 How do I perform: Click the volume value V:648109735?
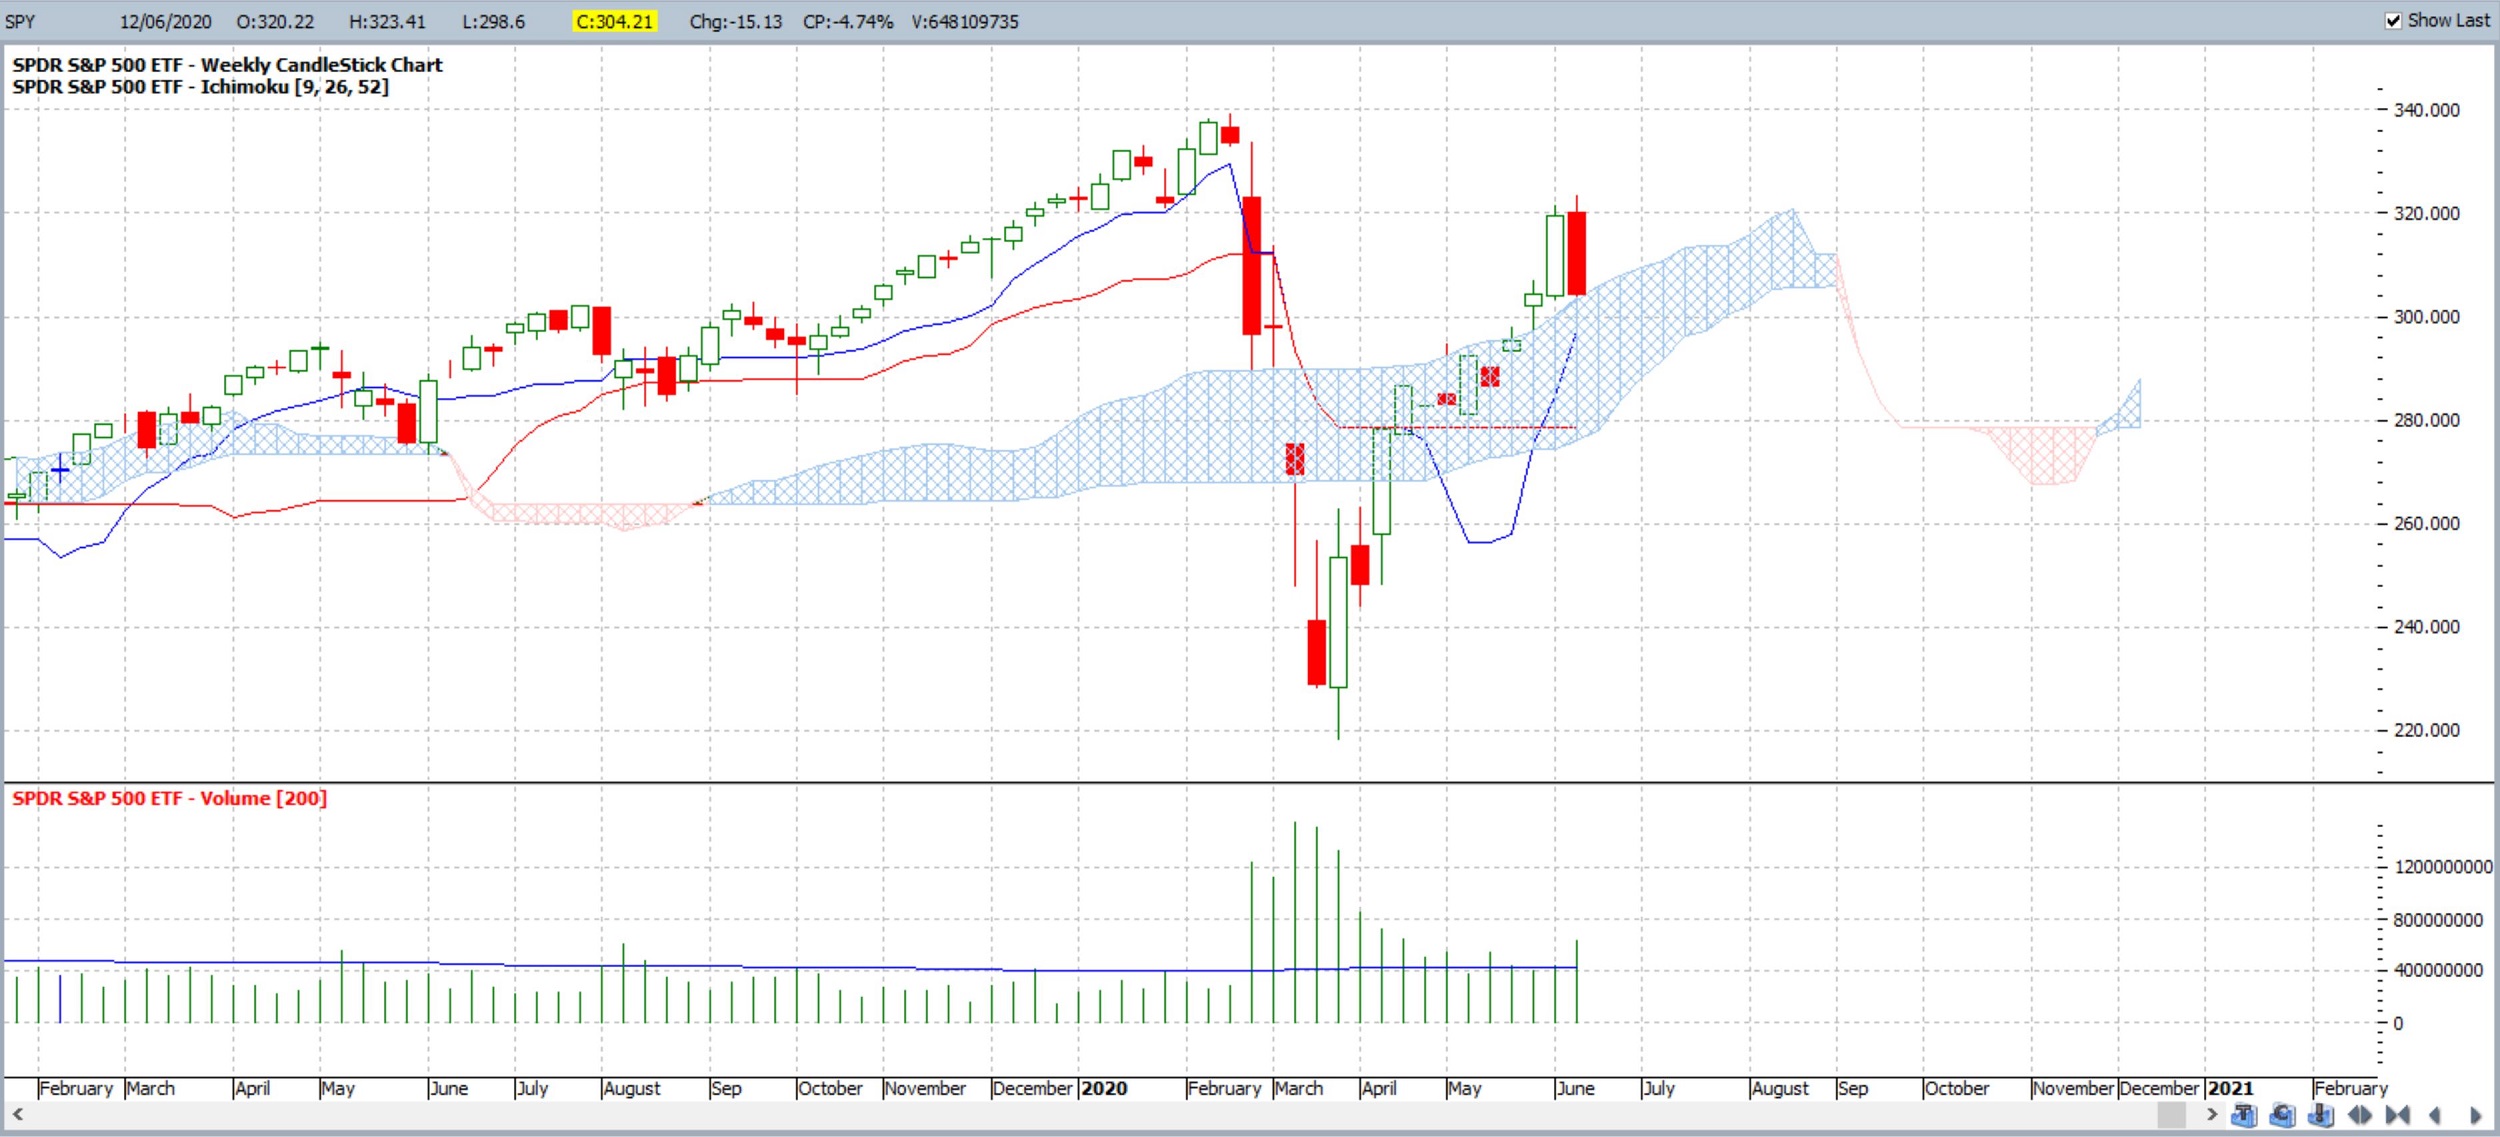coord(965,21)
